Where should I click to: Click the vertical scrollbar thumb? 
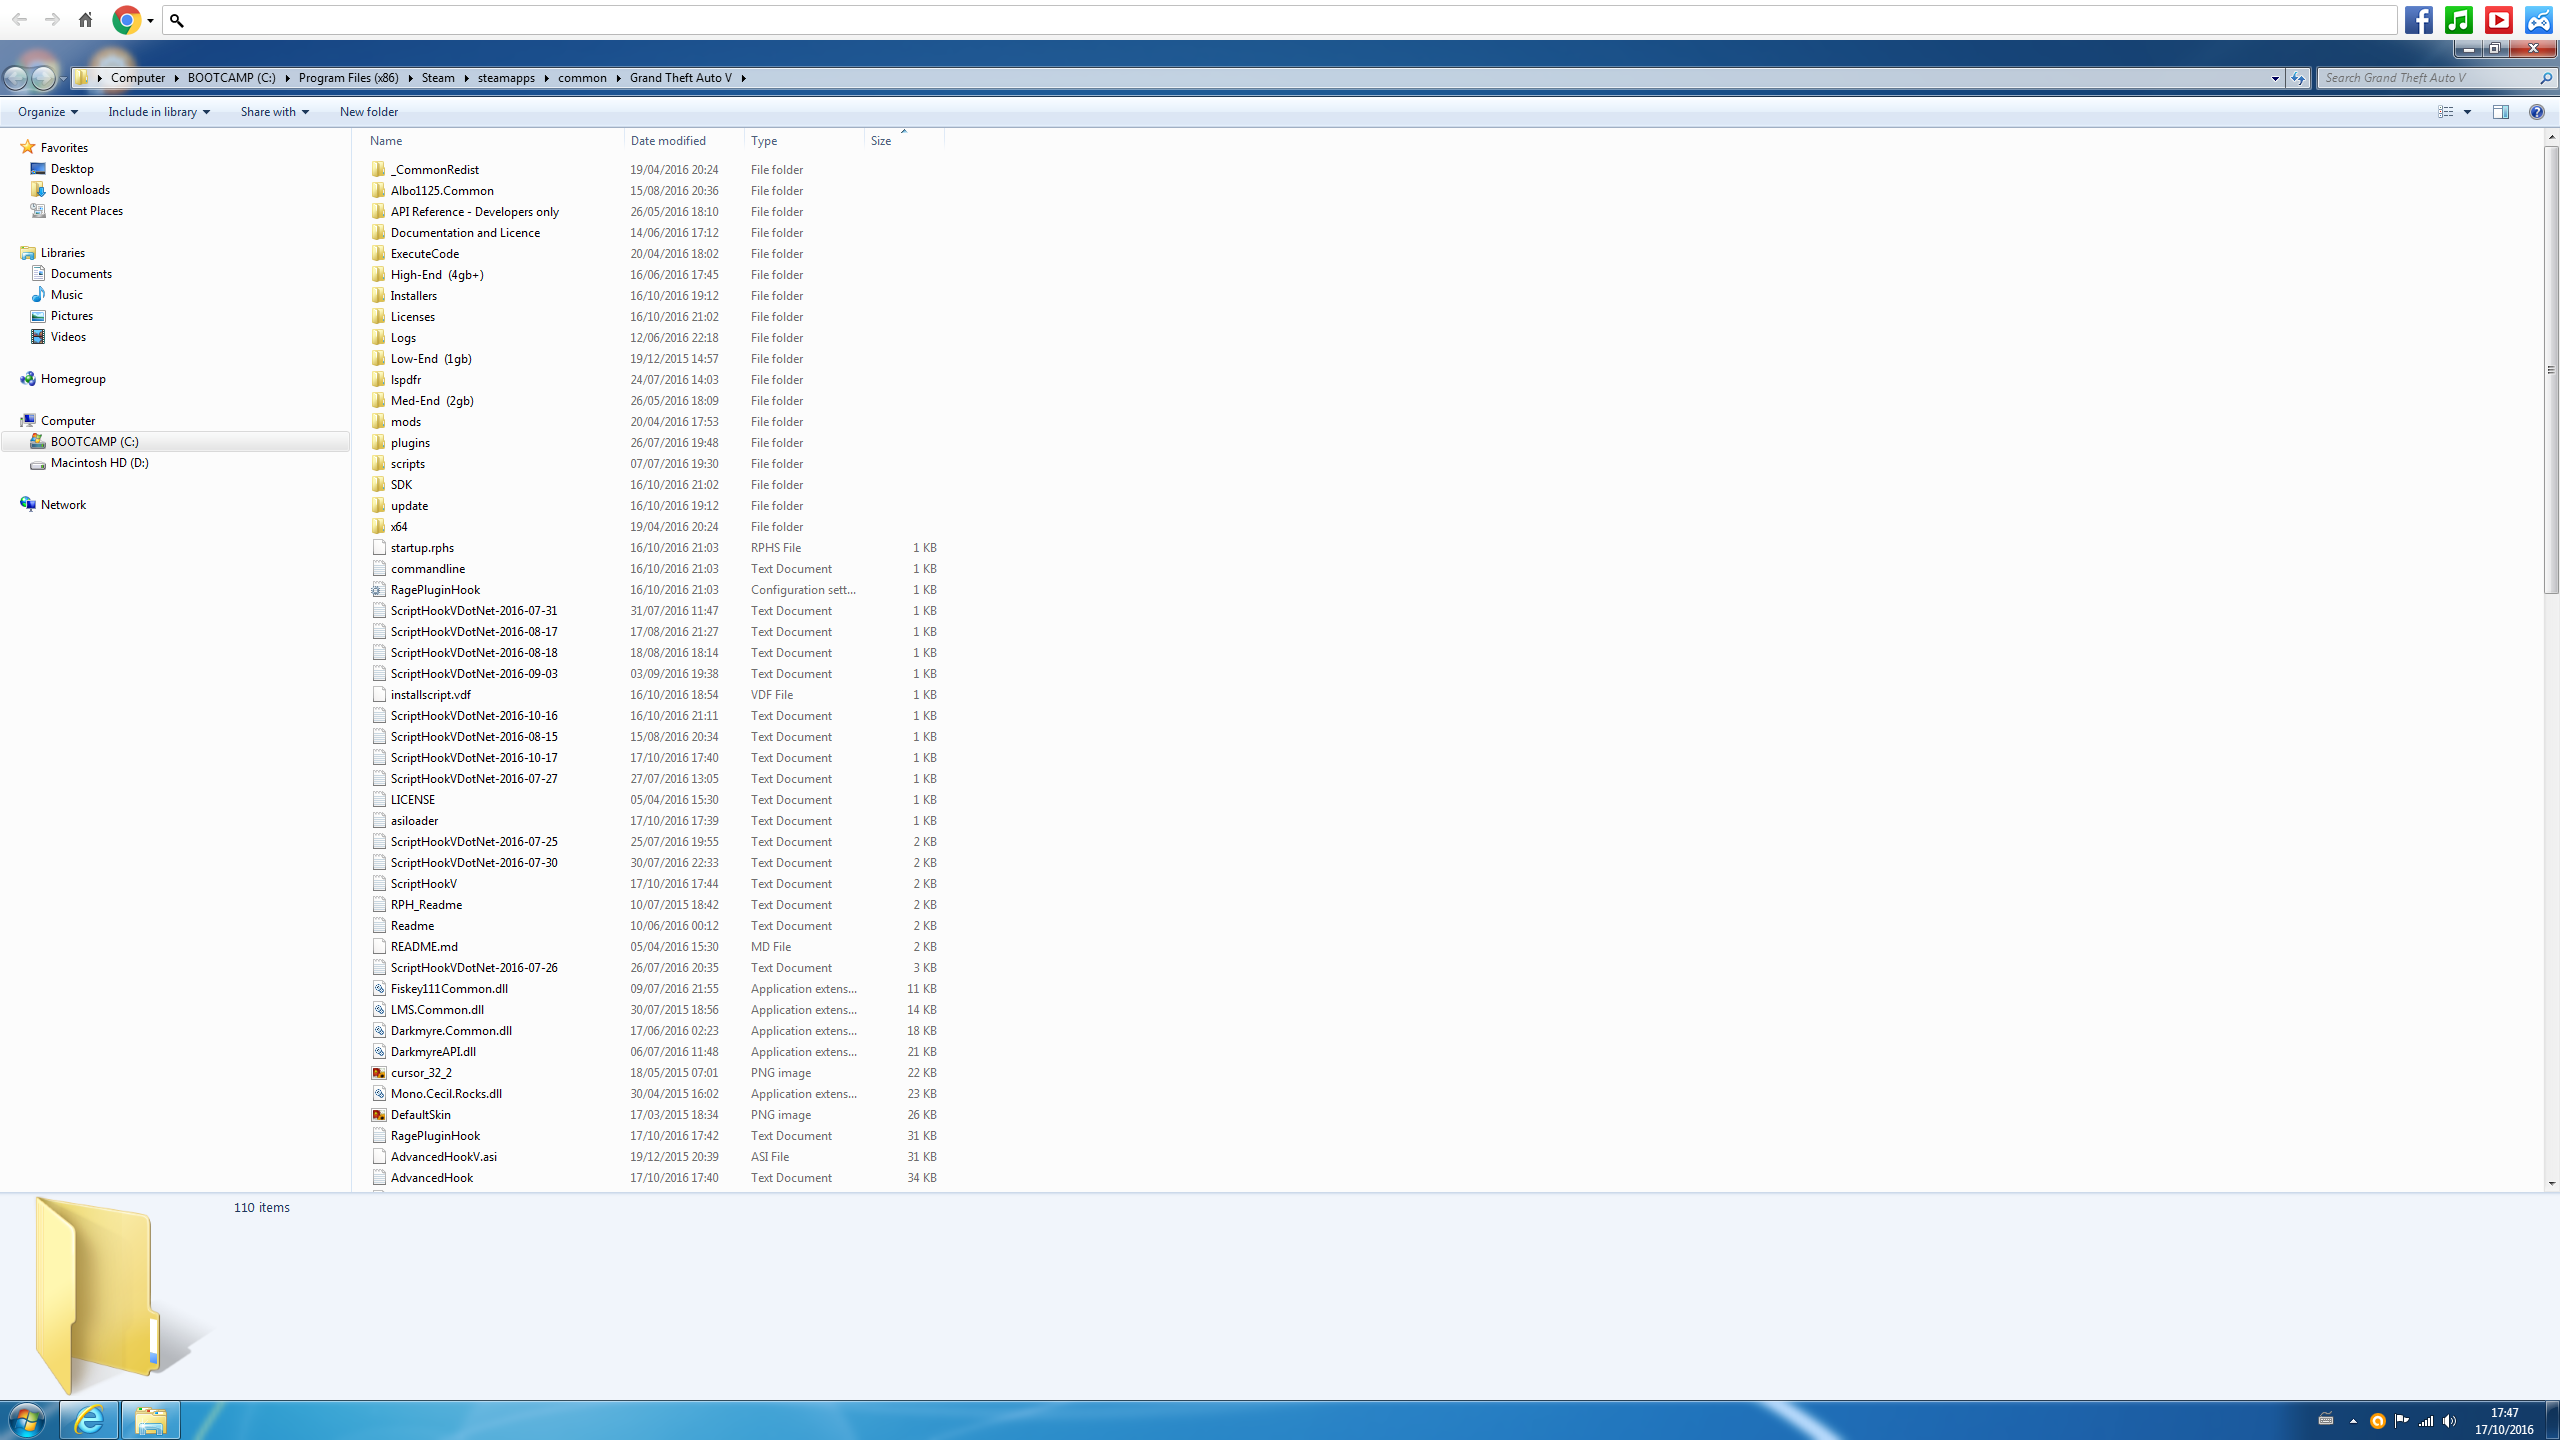click(2551, 370)
